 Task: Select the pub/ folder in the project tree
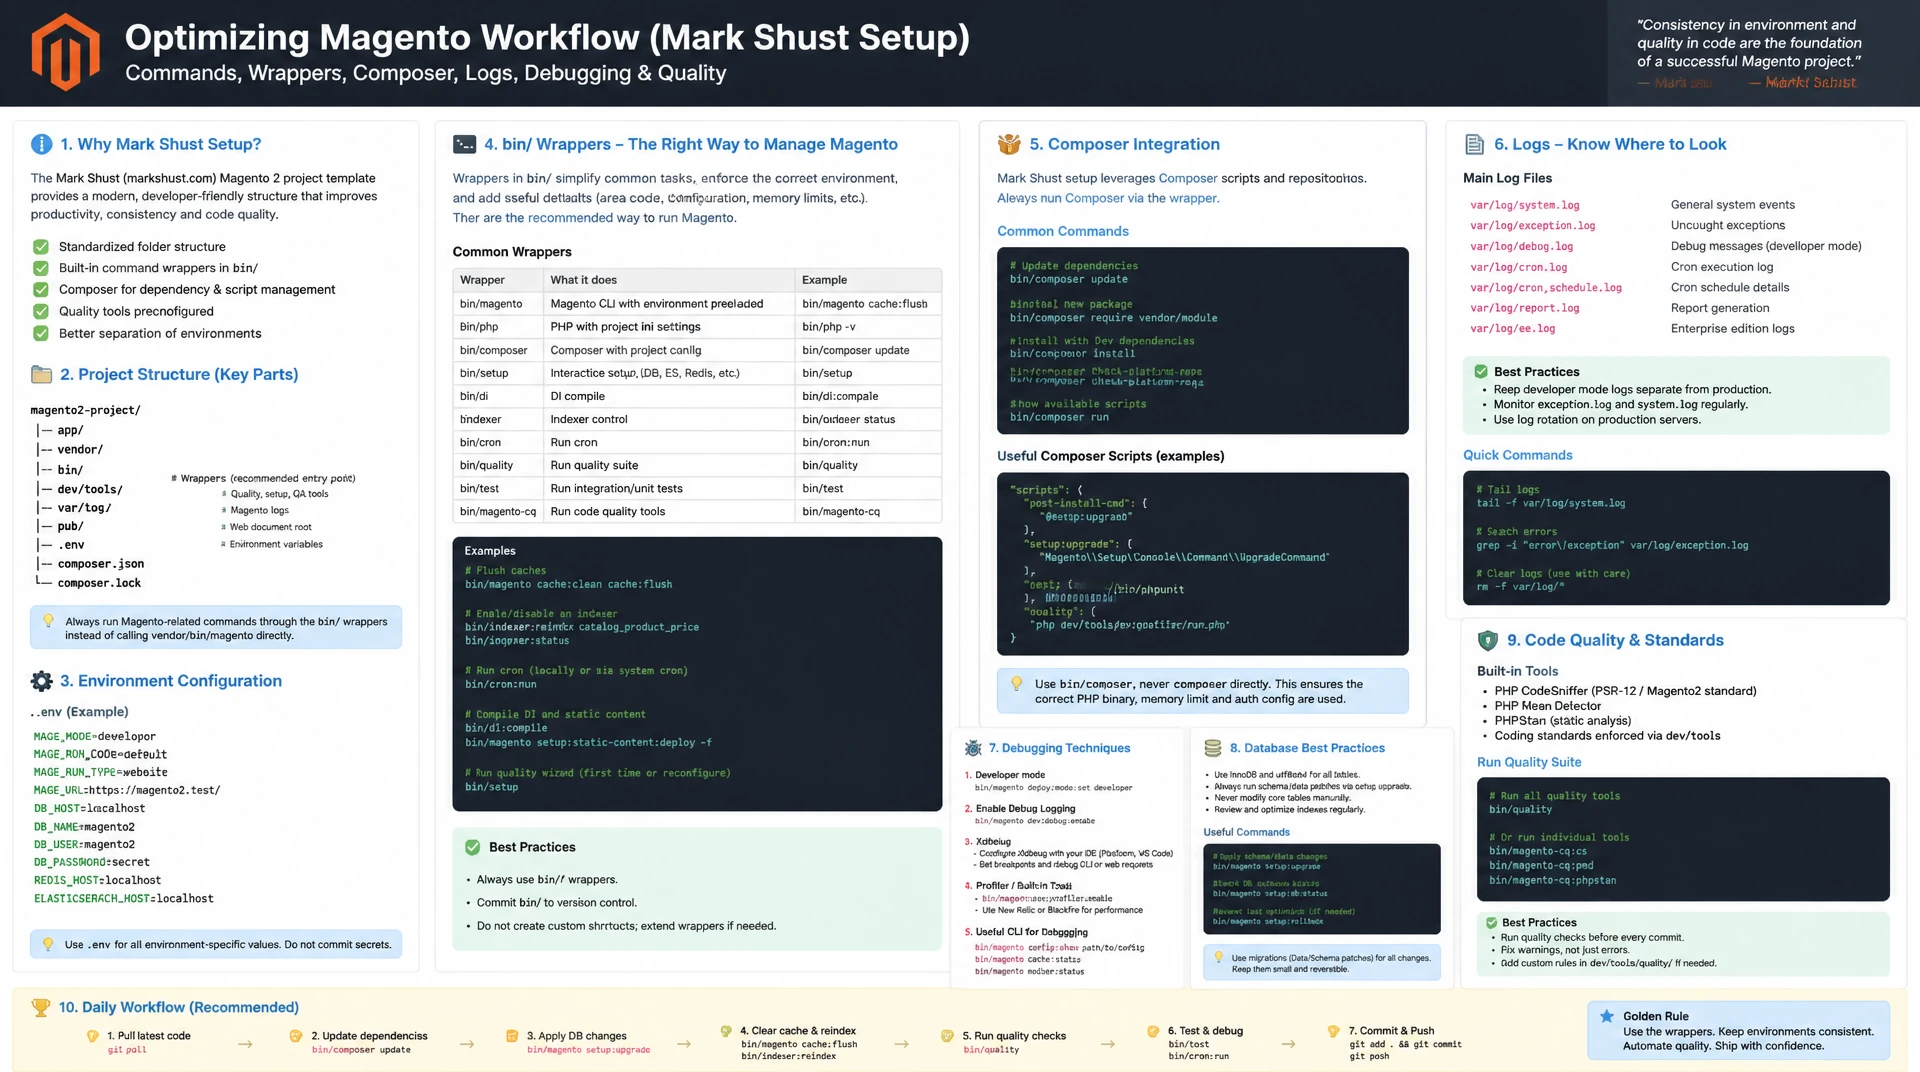[71, 526]
